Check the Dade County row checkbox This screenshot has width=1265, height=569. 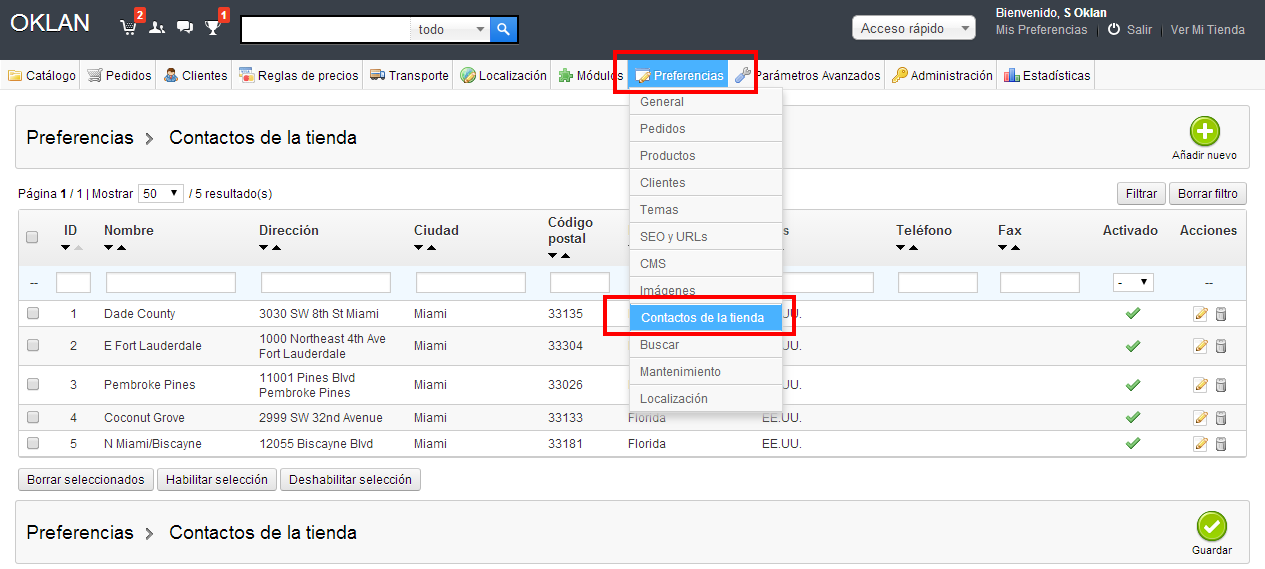[33, 314]
